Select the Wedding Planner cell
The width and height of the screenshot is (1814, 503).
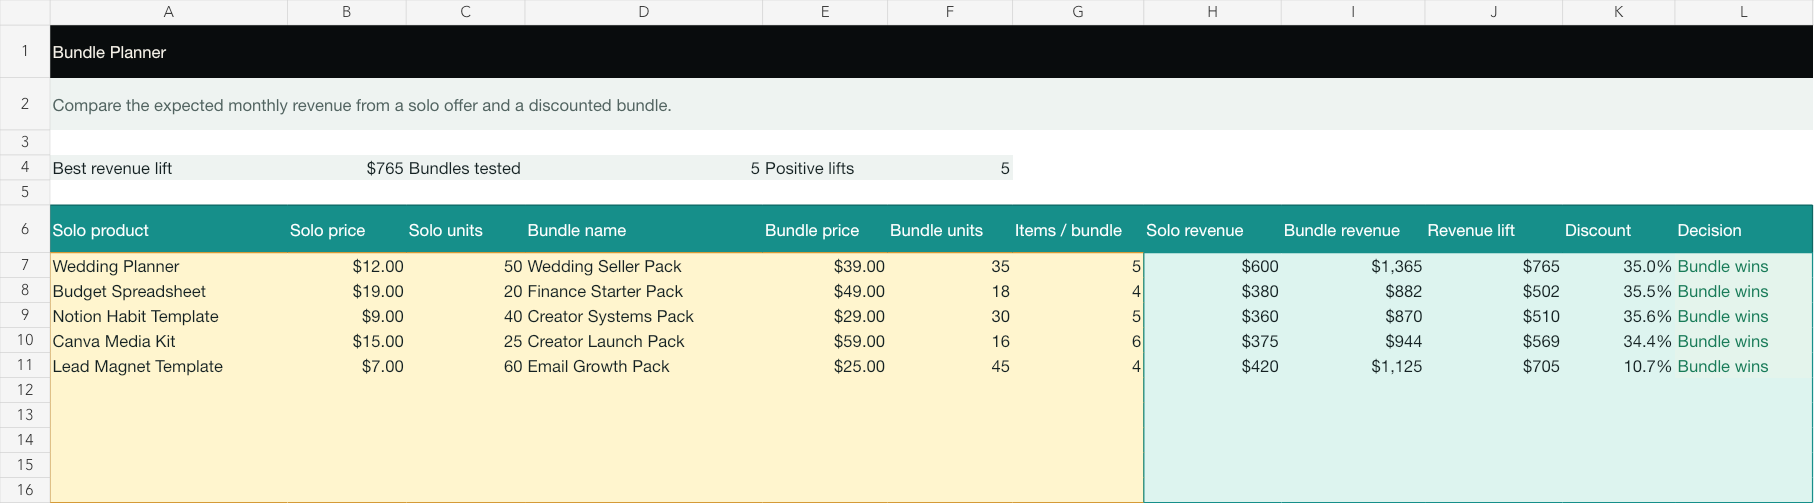click(x=169, y=266)
